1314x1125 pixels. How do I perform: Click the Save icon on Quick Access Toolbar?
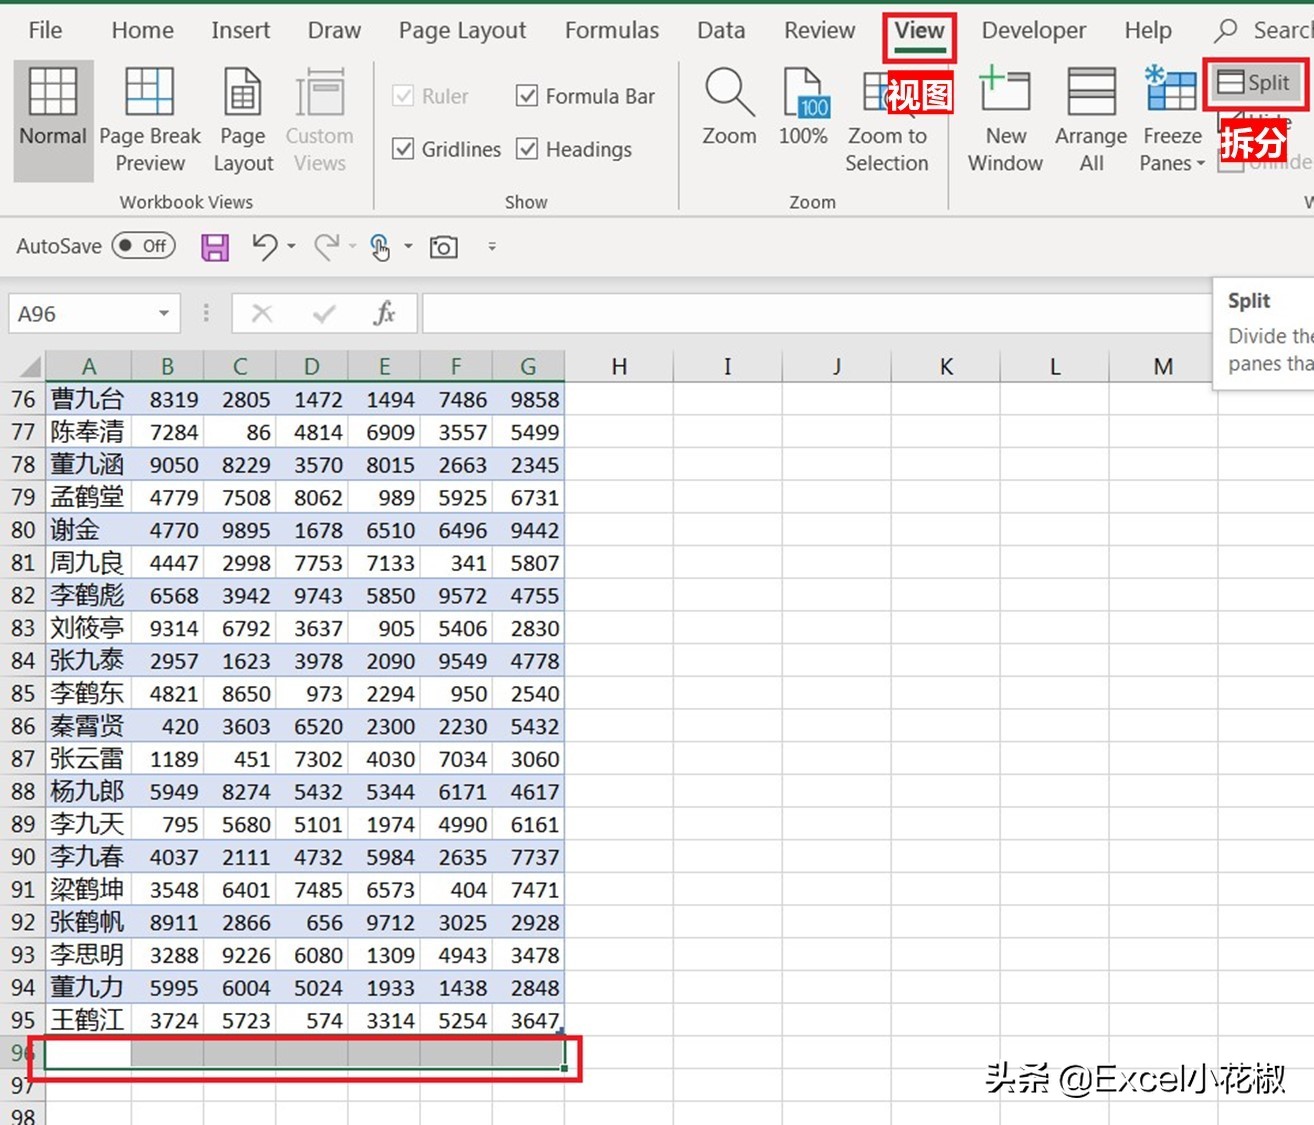click(214, 246)
